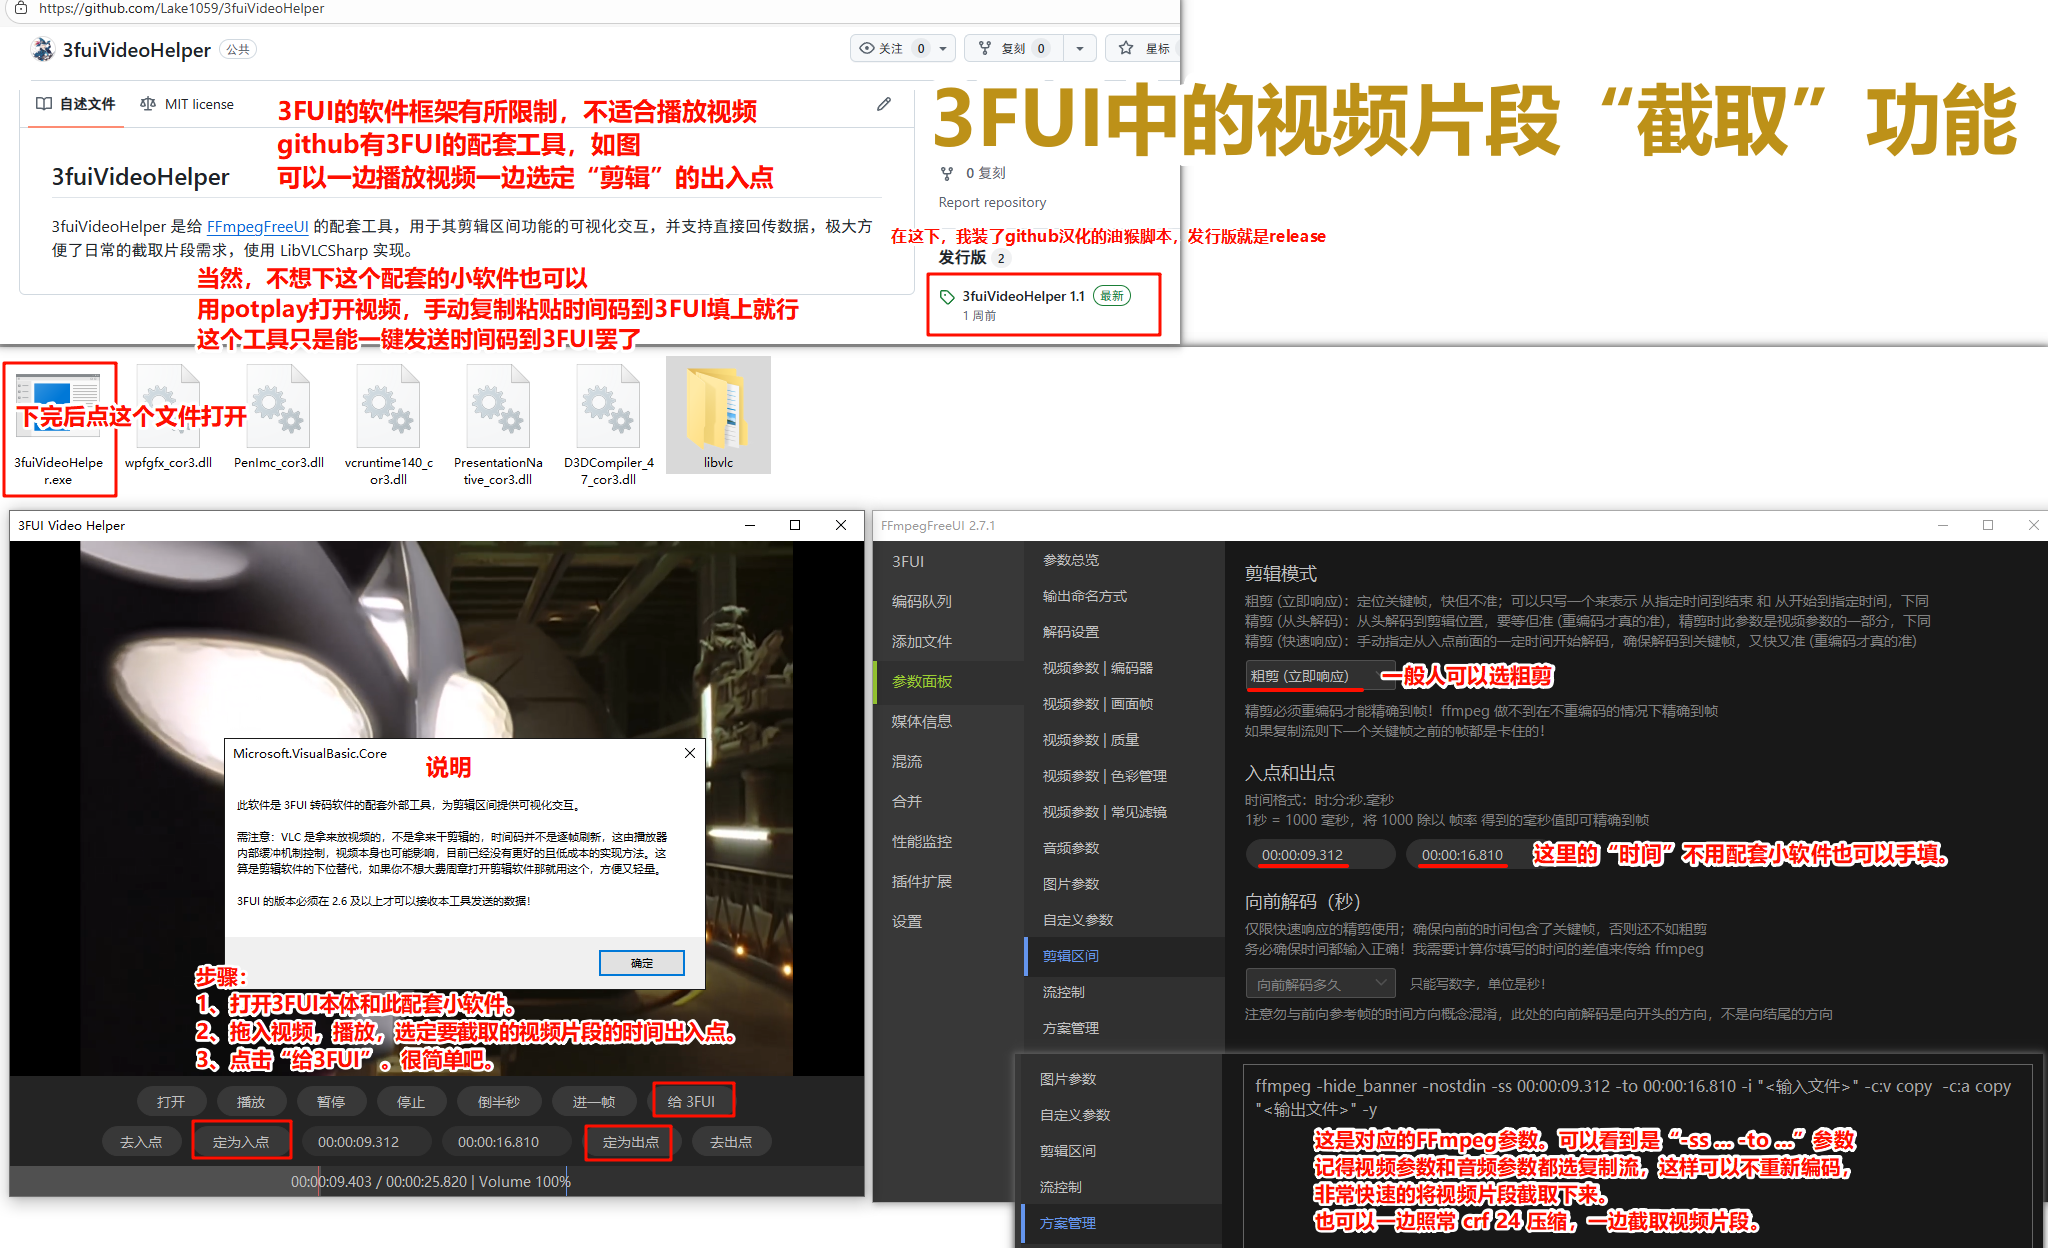Open the 剪辑模式 dropdown showing 粗剪

point(1320,676)
